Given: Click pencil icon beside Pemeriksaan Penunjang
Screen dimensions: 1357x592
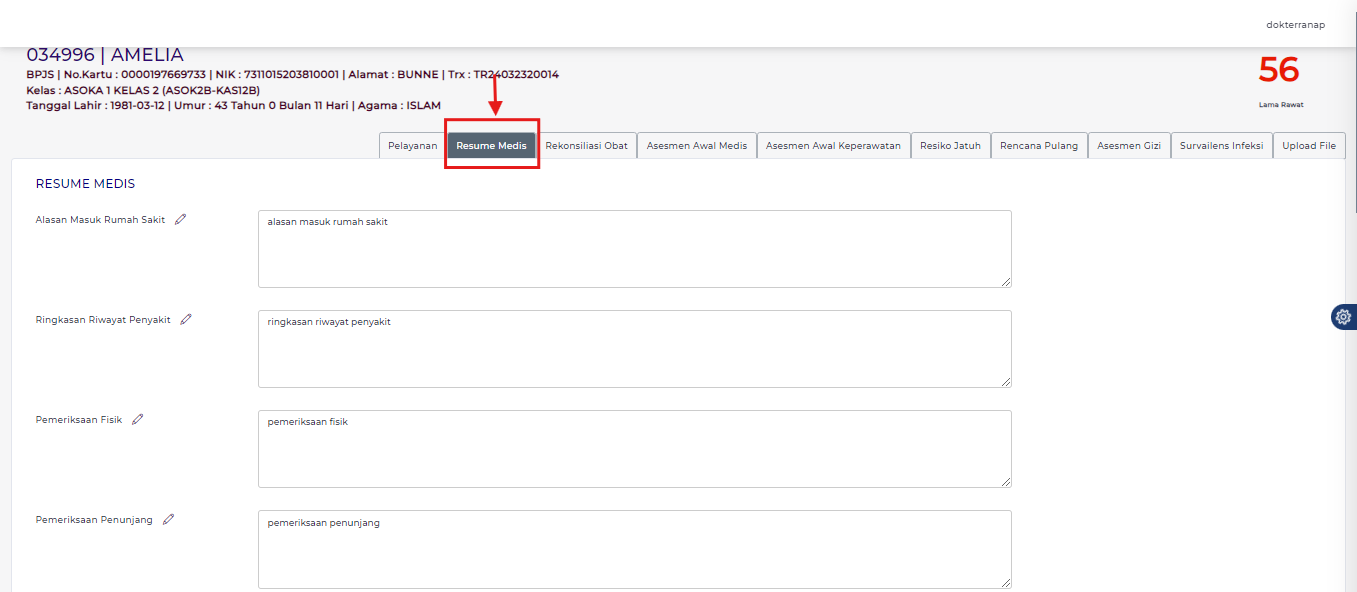Looking at the screenshot, I should [168, 520].
